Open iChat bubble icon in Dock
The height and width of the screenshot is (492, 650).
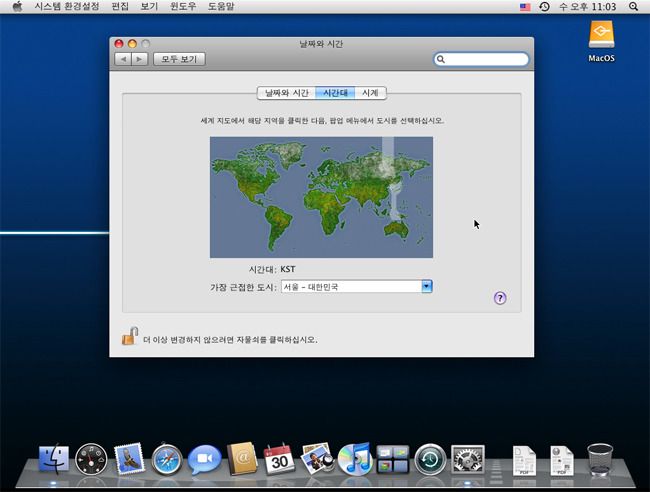point(204,459)
